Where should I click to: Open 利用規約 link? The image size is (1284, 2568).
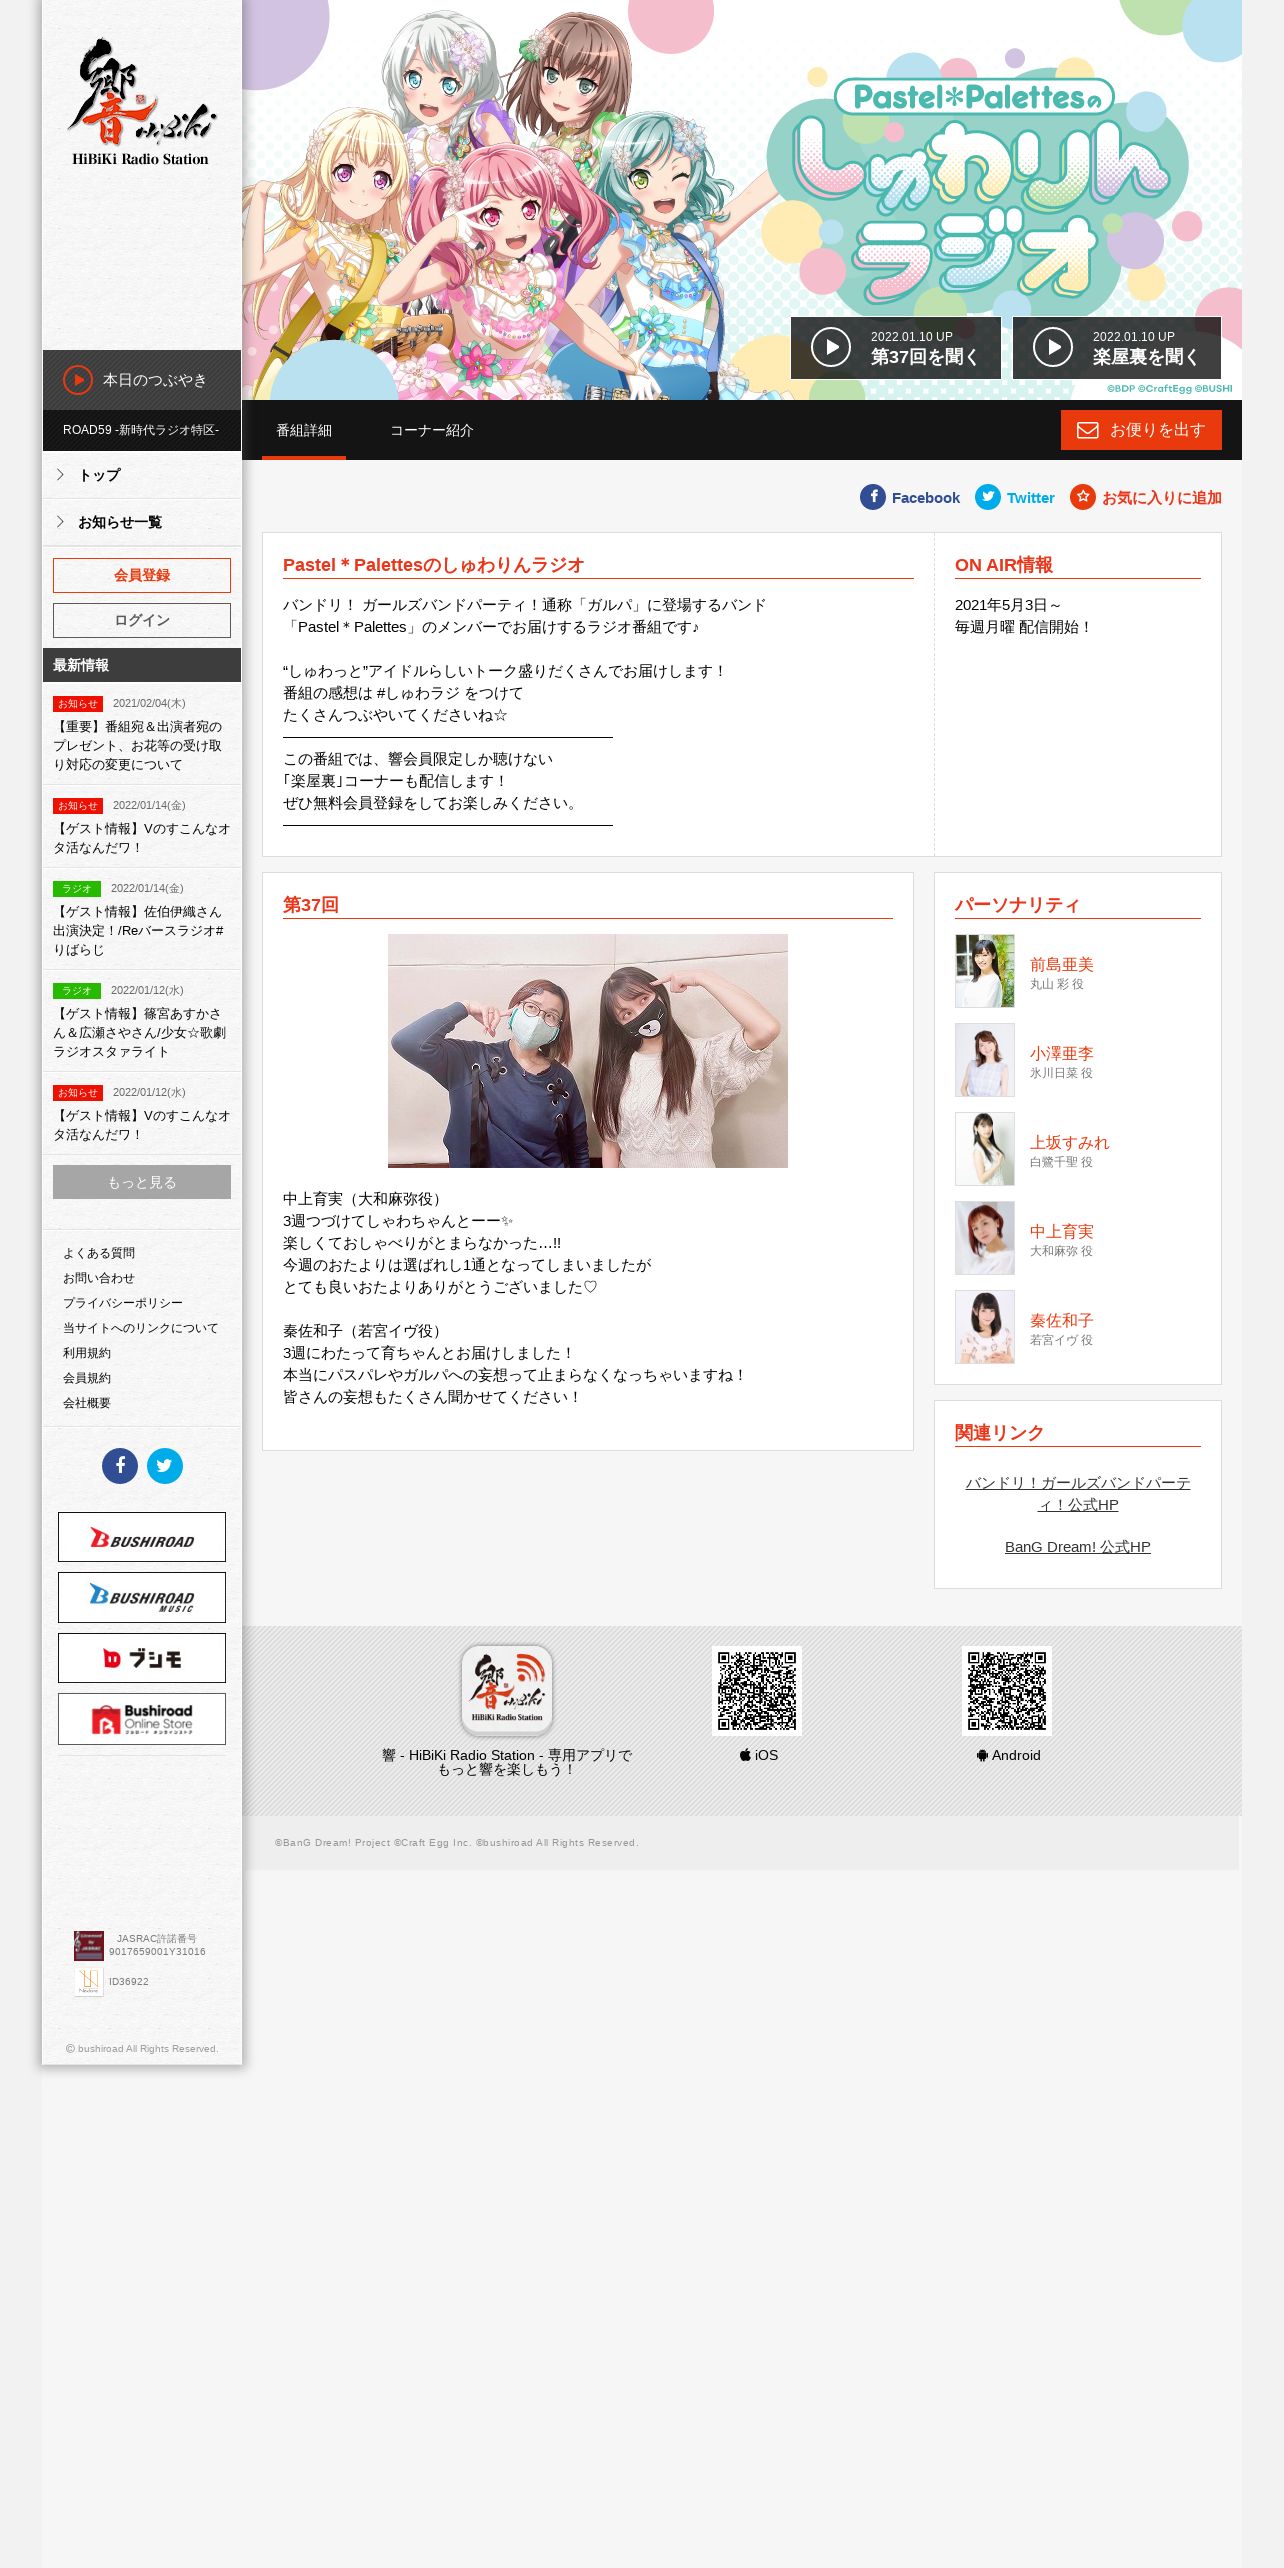click(87, 1353)
